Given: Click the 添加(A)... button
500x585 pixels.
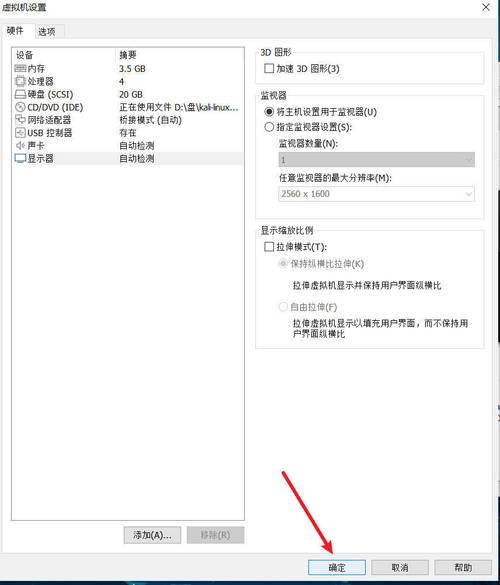Looking at the screenshot, I should [x=152, y=535].
